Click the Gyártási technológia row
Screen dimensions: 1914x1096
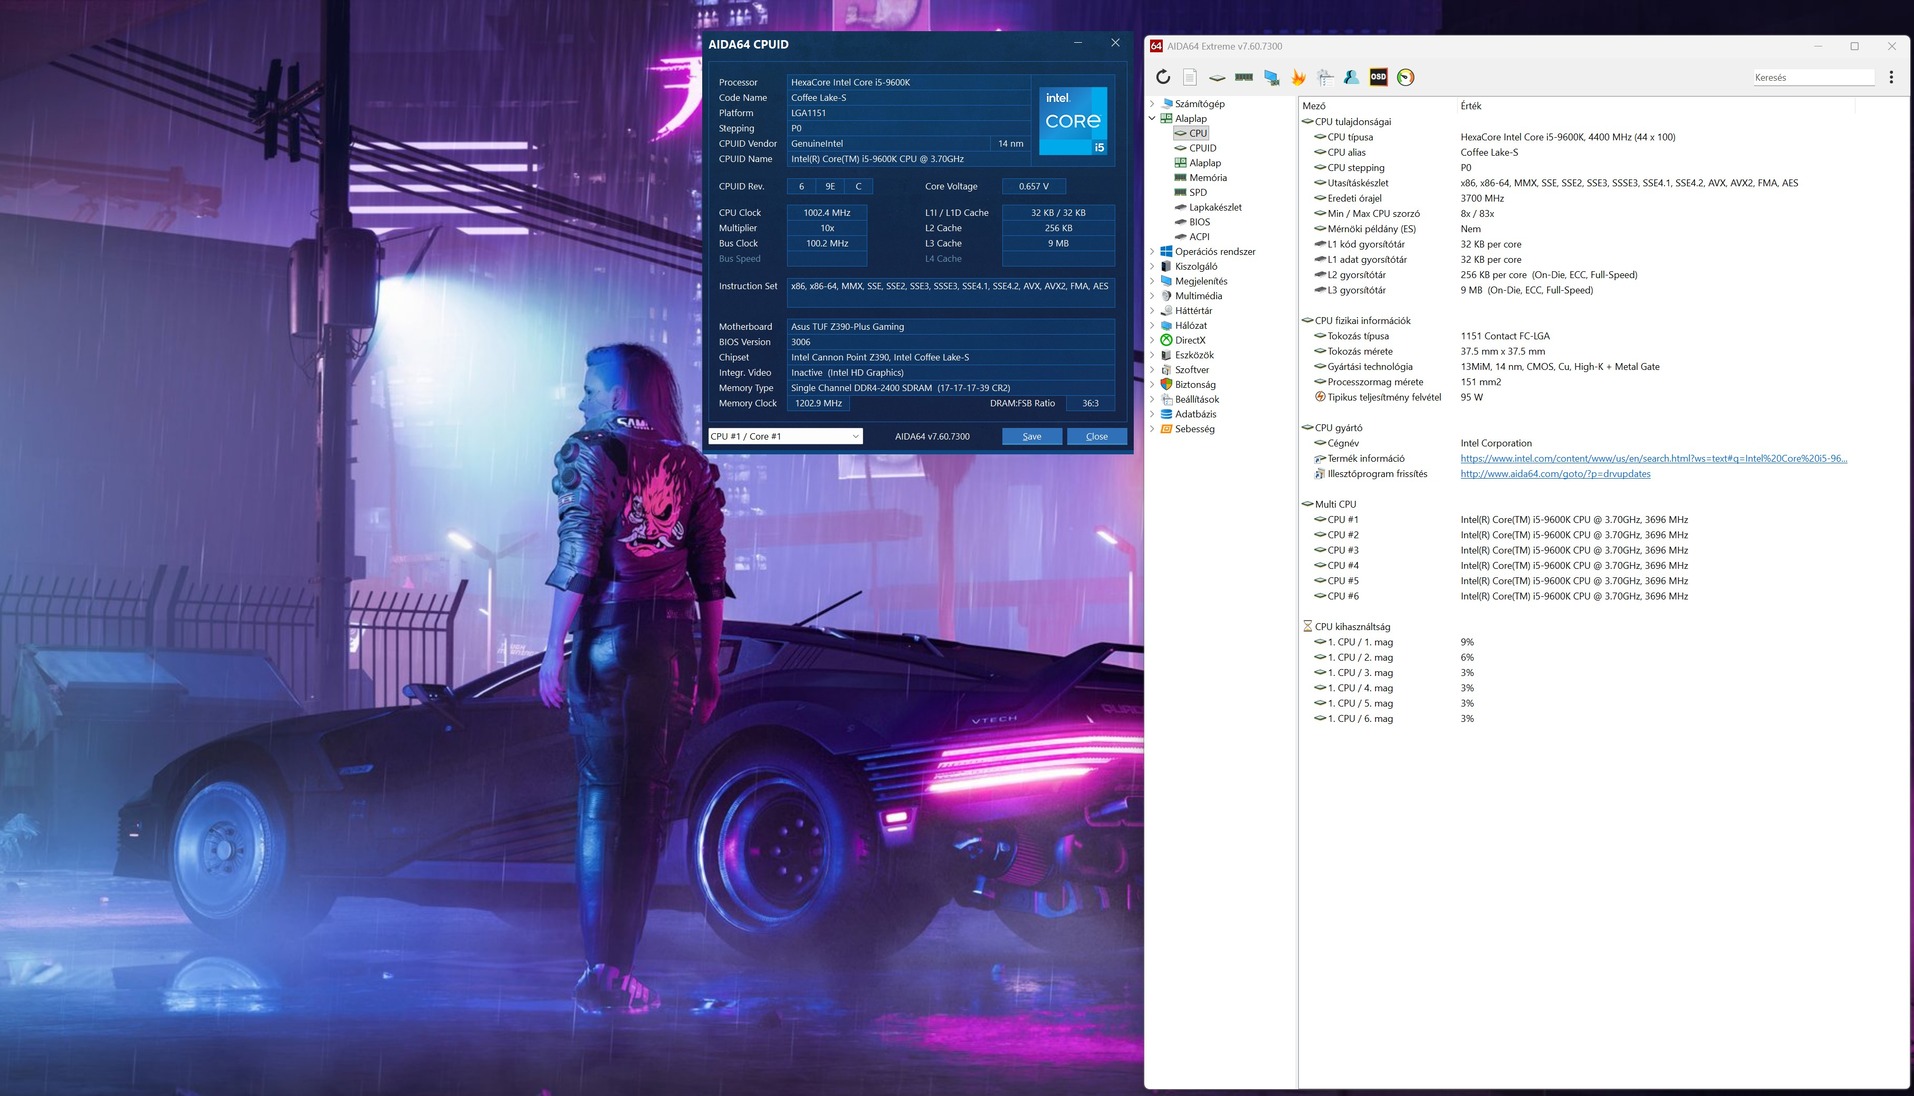point(1604,367)
